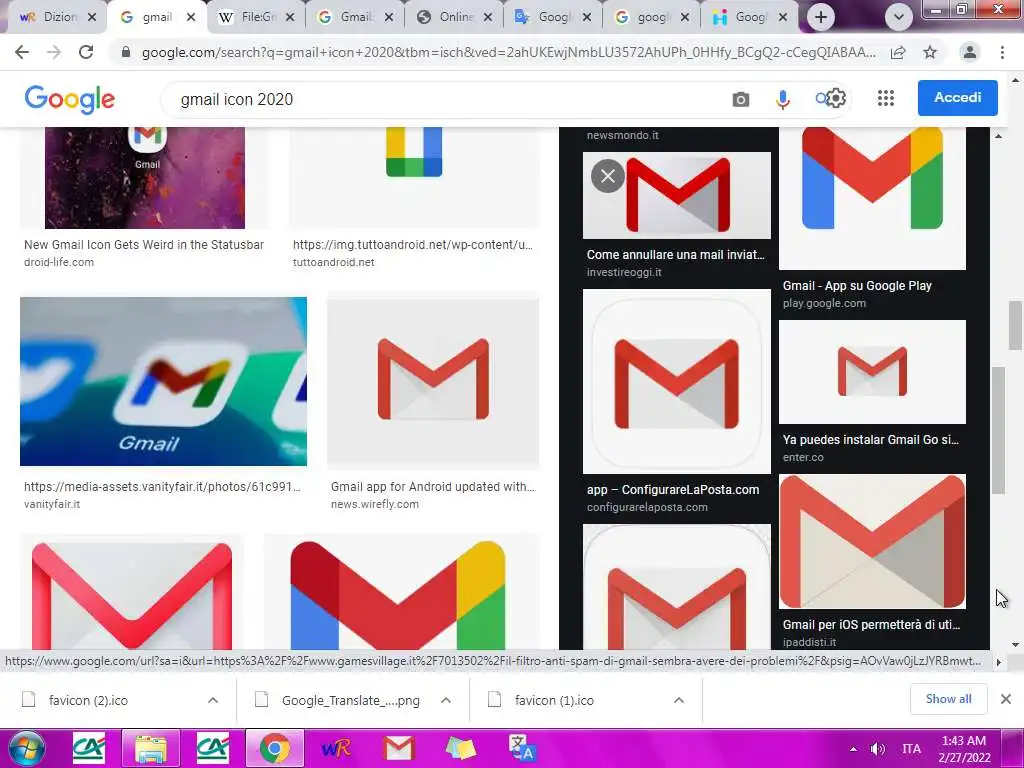This screenshot has height=768, width=1024.
Task: Open the enter.co small Gmail thumbnail
Action: [872, 372]
